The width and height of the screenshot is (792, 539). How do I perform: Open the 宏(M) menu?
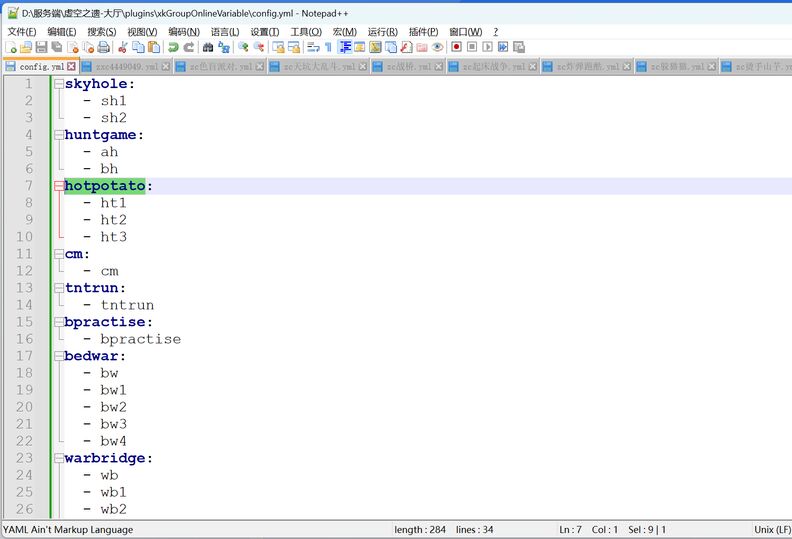[344, 32]
